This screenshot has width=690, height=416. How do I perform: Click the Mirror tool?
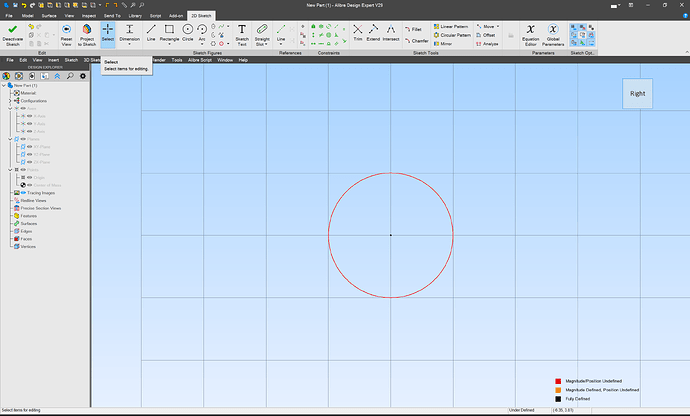pos(443,44)
